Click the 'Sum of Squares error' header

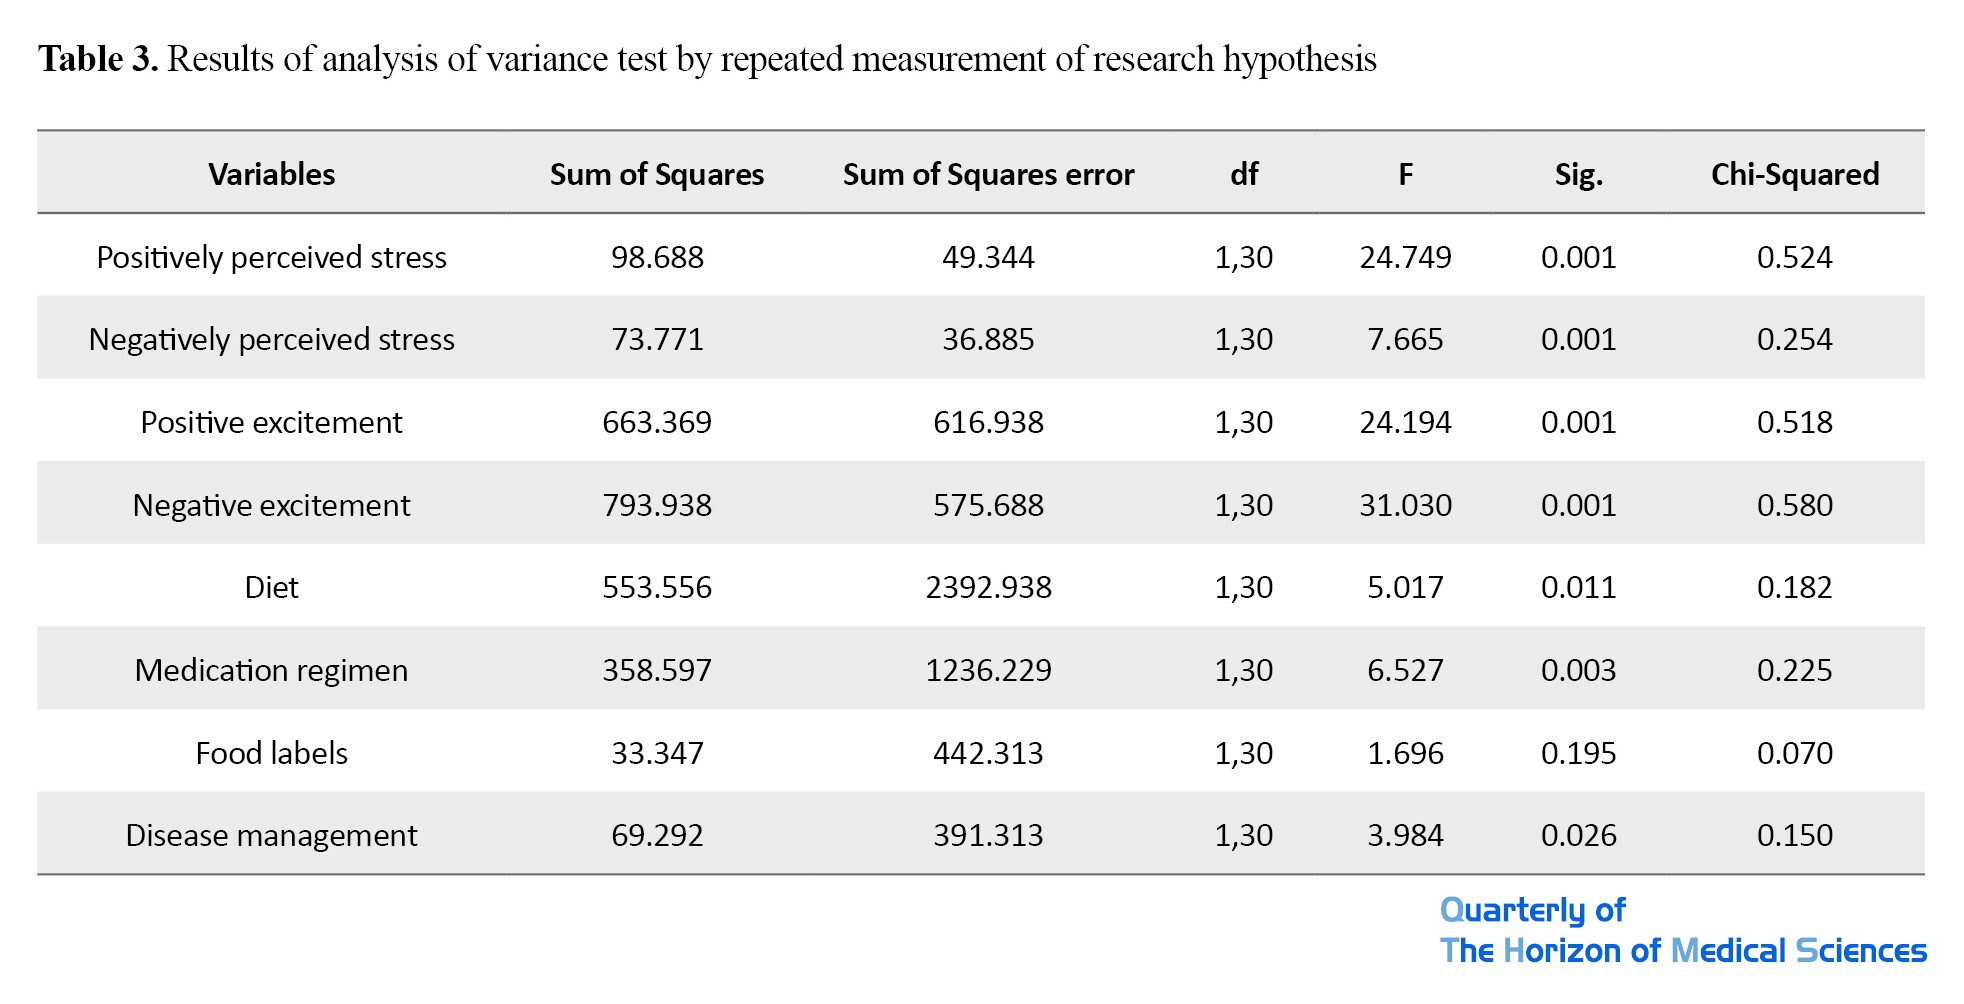pyautogui.click(x=988, y=174)
